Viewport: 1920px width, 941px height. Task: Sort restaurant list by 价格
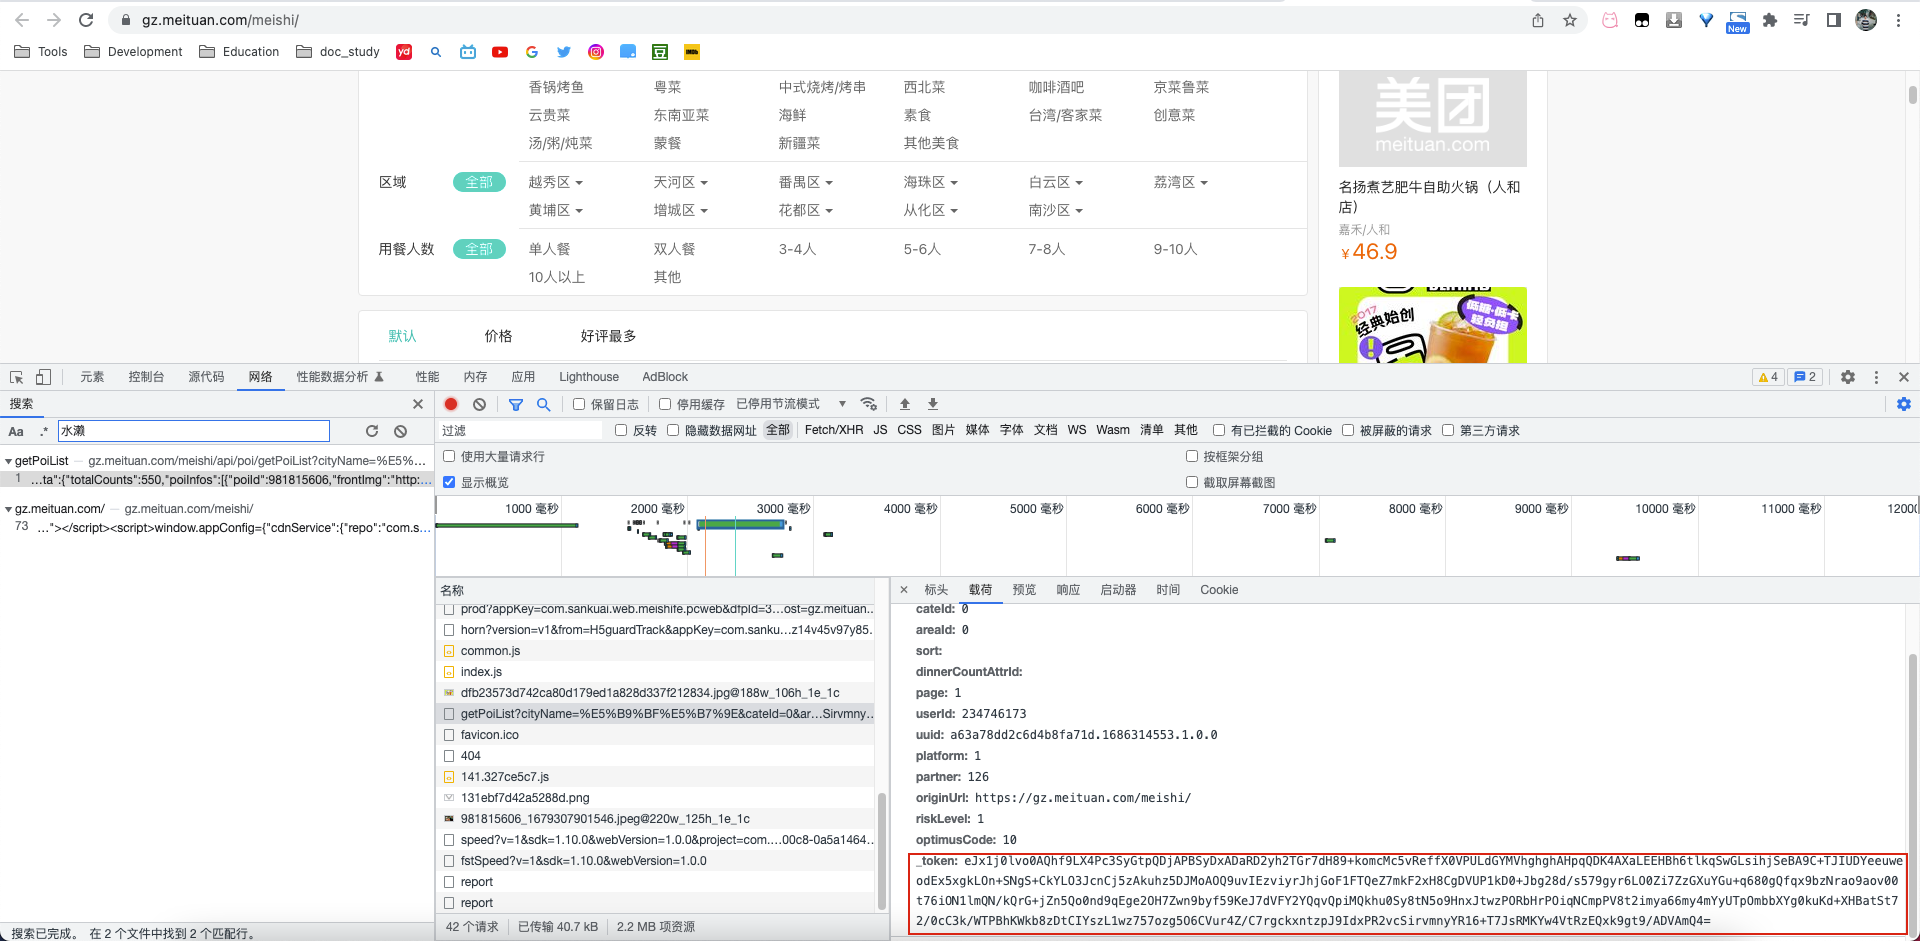pos(498,336)
